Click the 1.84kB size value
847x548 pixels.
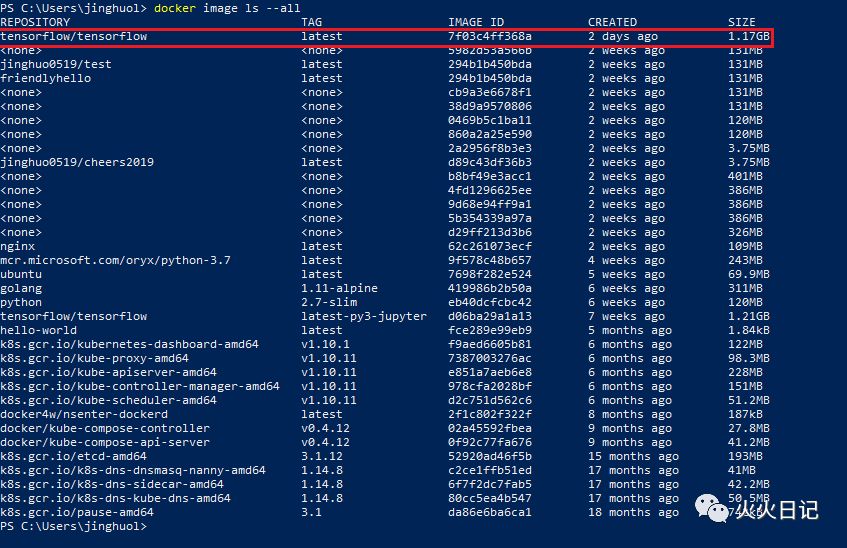749,330
